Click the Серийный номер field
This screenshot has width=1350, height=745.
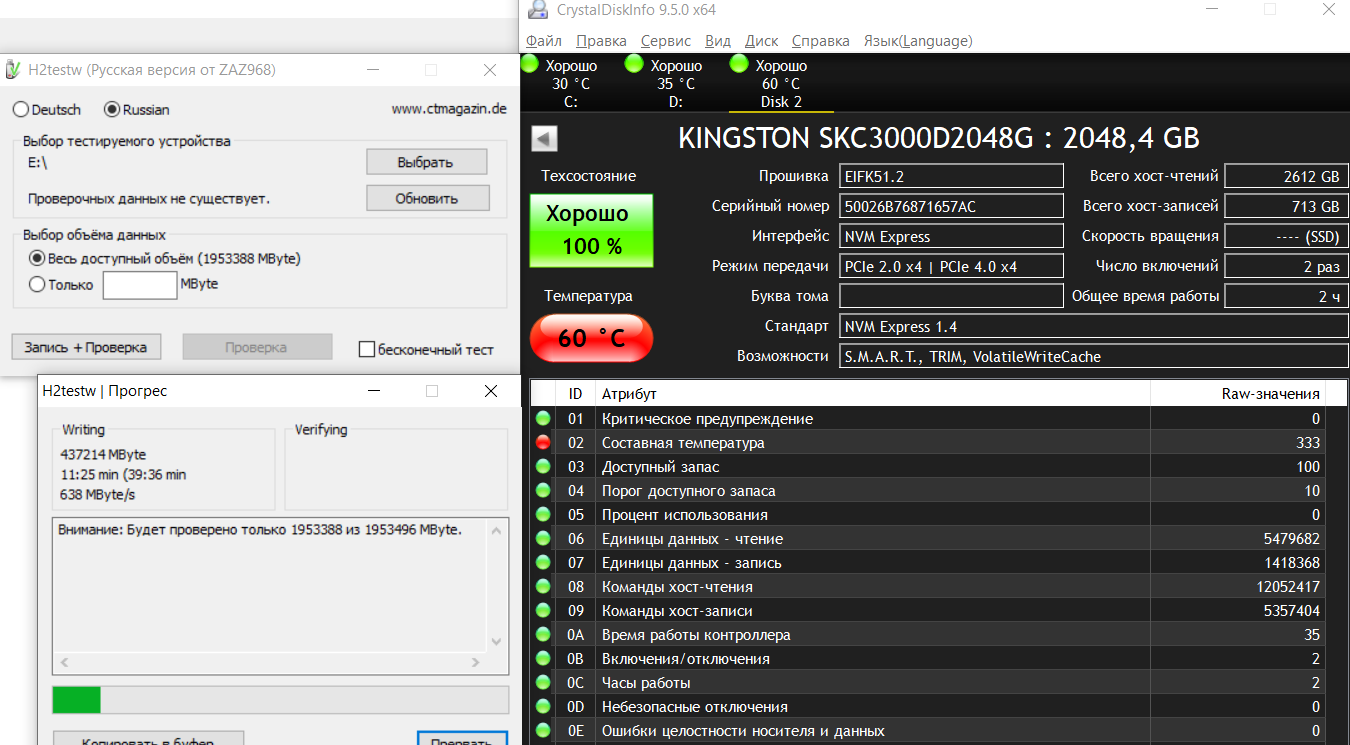pyautogui.click(x=951, y=206)
